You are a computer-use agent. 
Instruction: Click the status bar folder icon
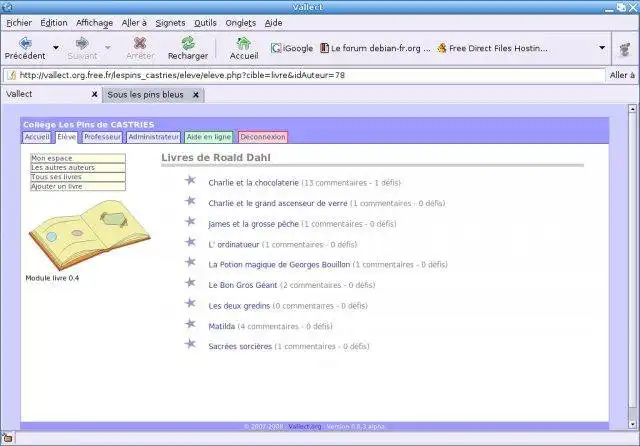(x=7, y=439)
